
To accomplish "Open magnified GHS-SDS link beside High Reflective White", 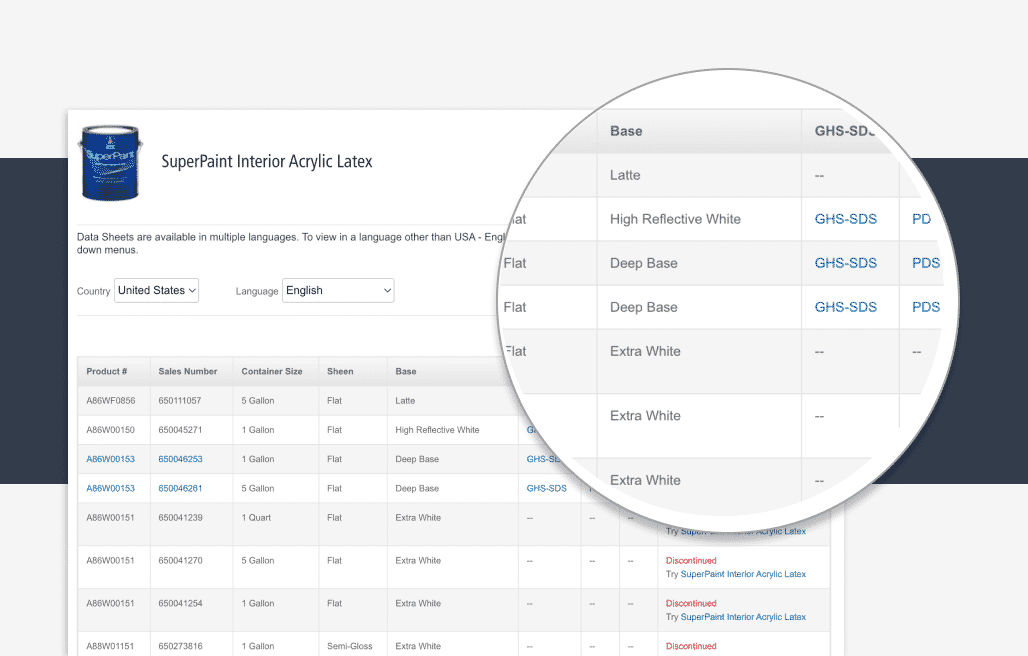I will (x=846, y=220).
